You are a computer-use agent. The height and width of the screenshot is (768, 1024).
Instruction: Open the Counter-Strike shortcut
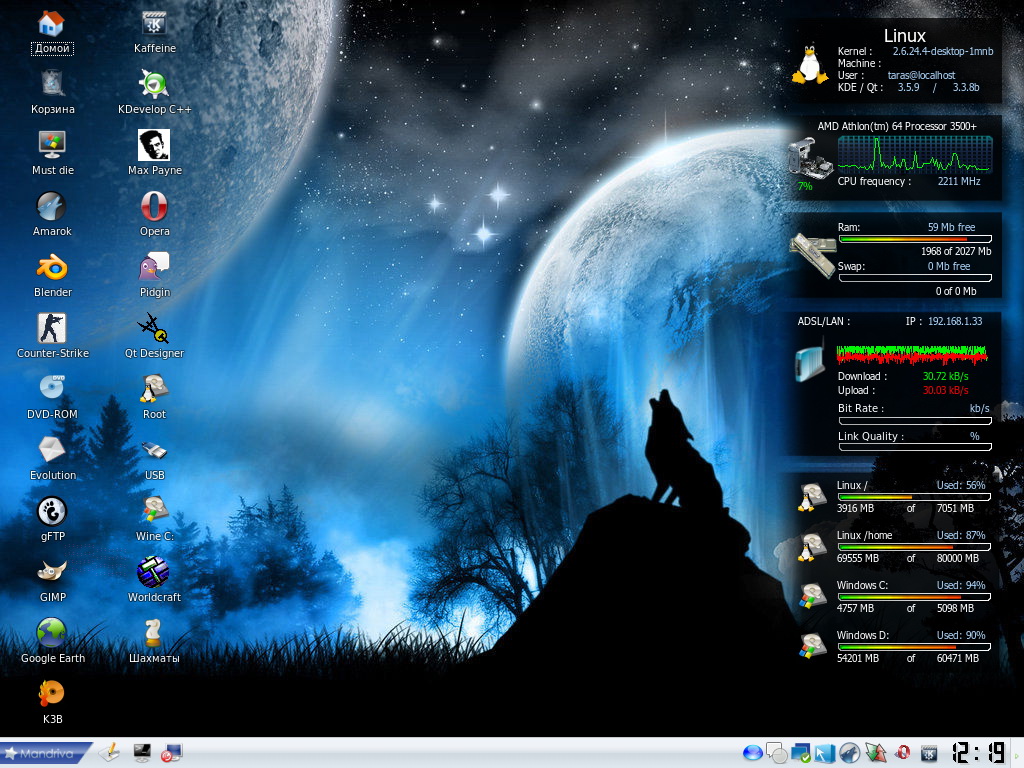(53, 329)
